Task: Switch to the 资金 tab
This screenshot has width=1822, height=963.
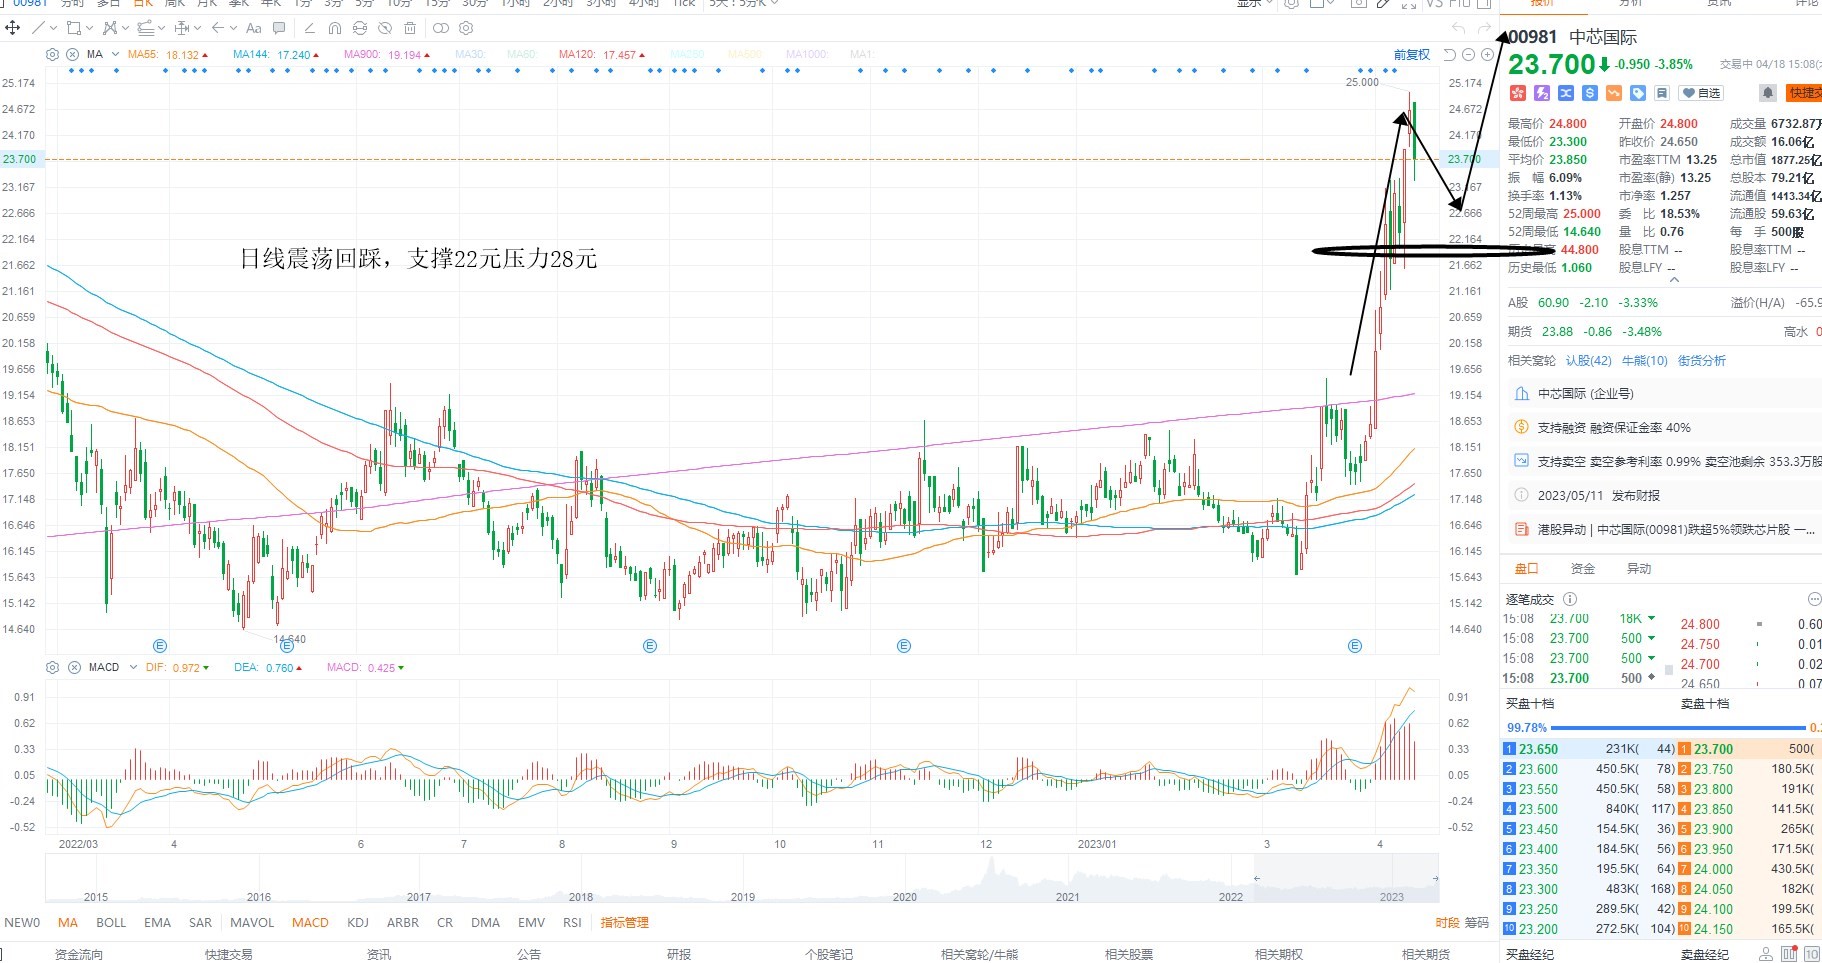Action: pyautogui.click(x=1583, y=568)
